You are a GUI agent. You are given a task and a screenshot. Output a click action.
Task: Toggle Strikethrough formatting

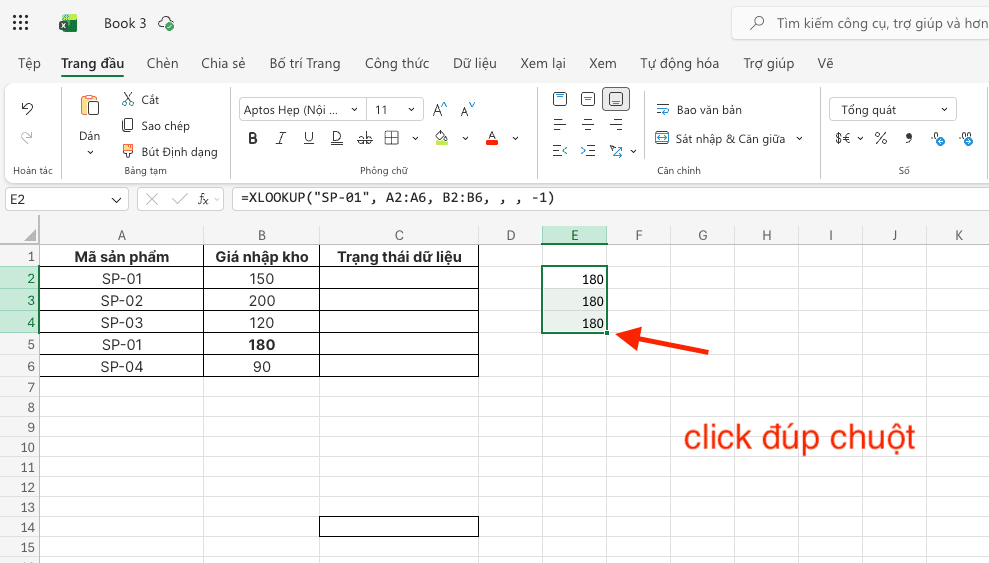coord(365,138)
